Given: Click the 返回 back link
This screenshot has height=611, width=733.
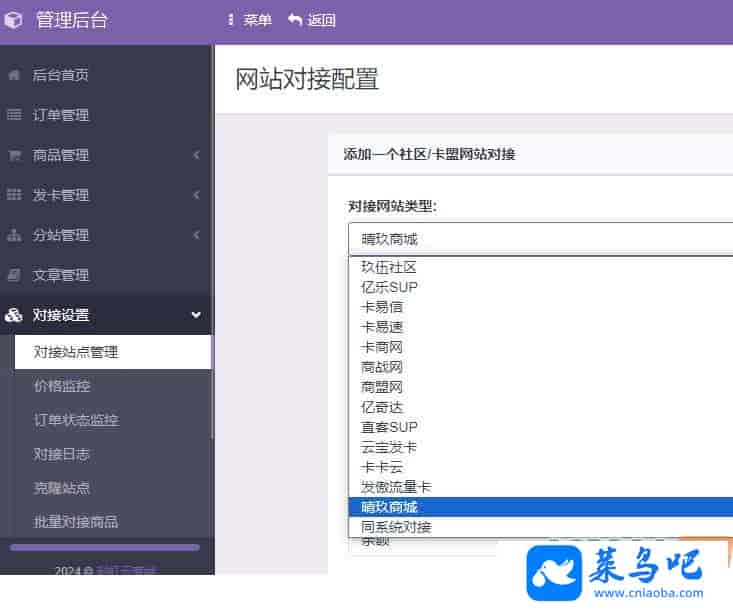Looking at the screenshot, I should (311, 20).
